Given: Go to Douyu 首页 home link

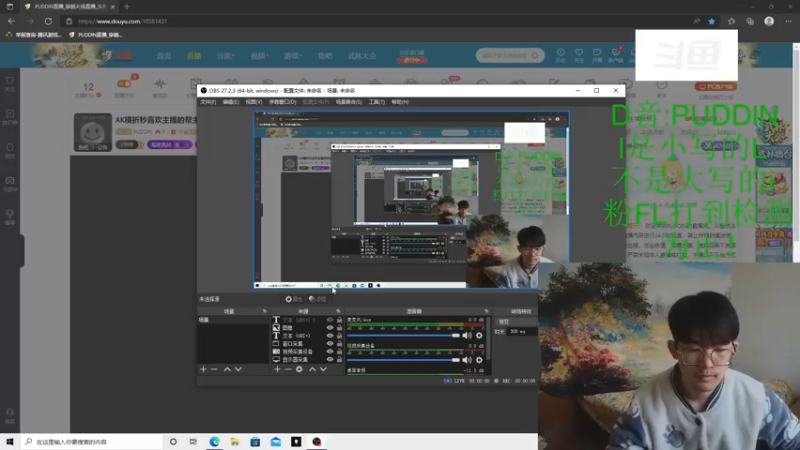Looking at the screenshot, I should click(x=164, y=56).
